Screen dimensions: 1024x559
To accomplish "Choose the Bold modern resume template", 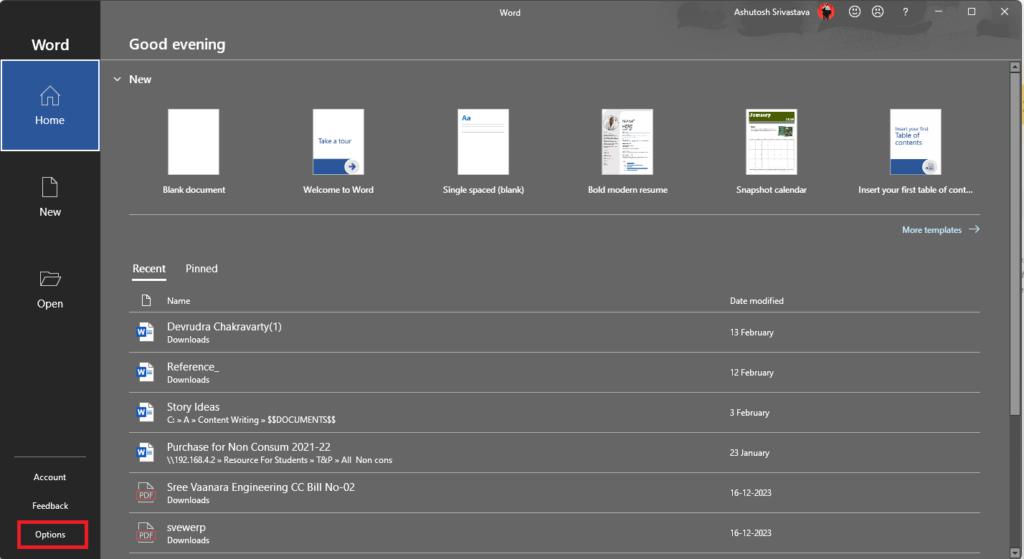I will point(627,143).
